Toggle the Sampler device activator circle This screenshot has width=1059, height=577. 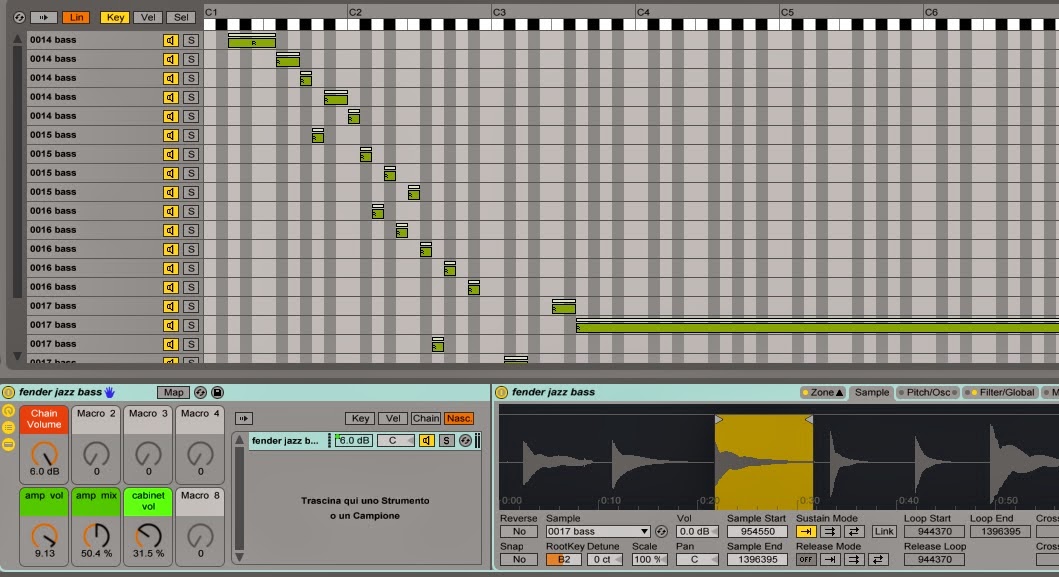coord(501,392)
